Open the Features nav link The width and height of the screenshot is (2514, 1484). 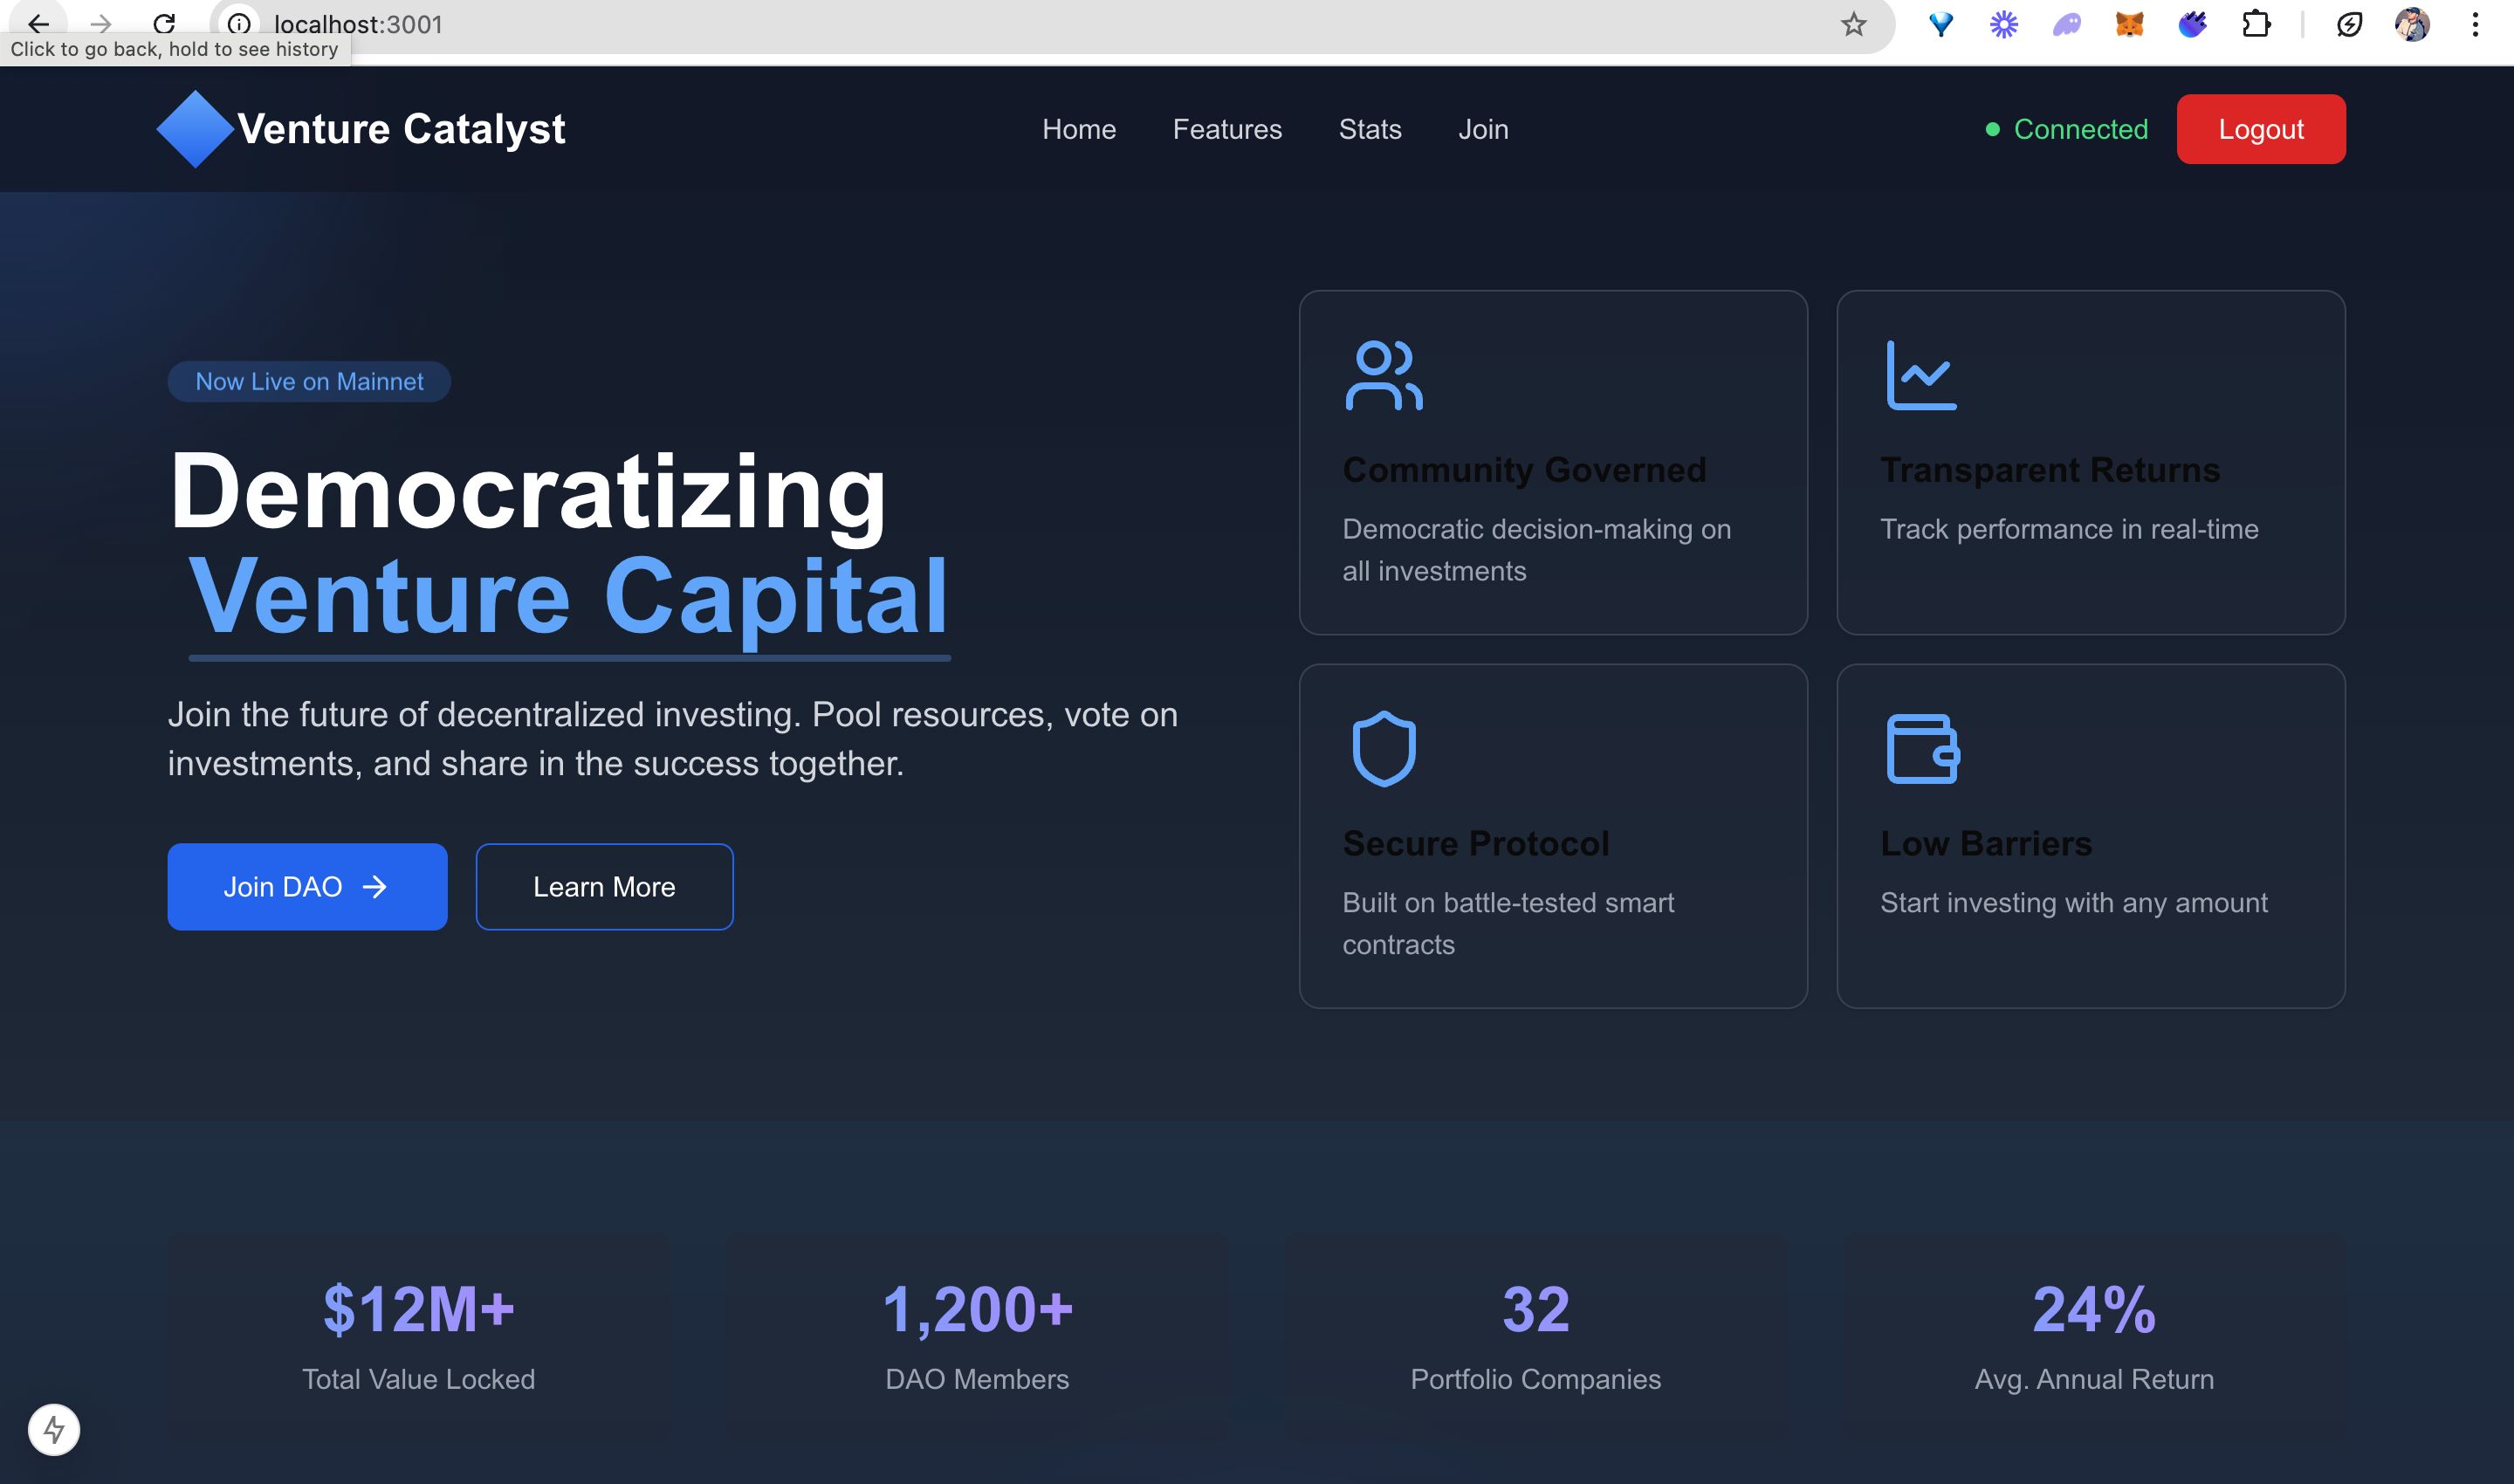click(1227, 129)
